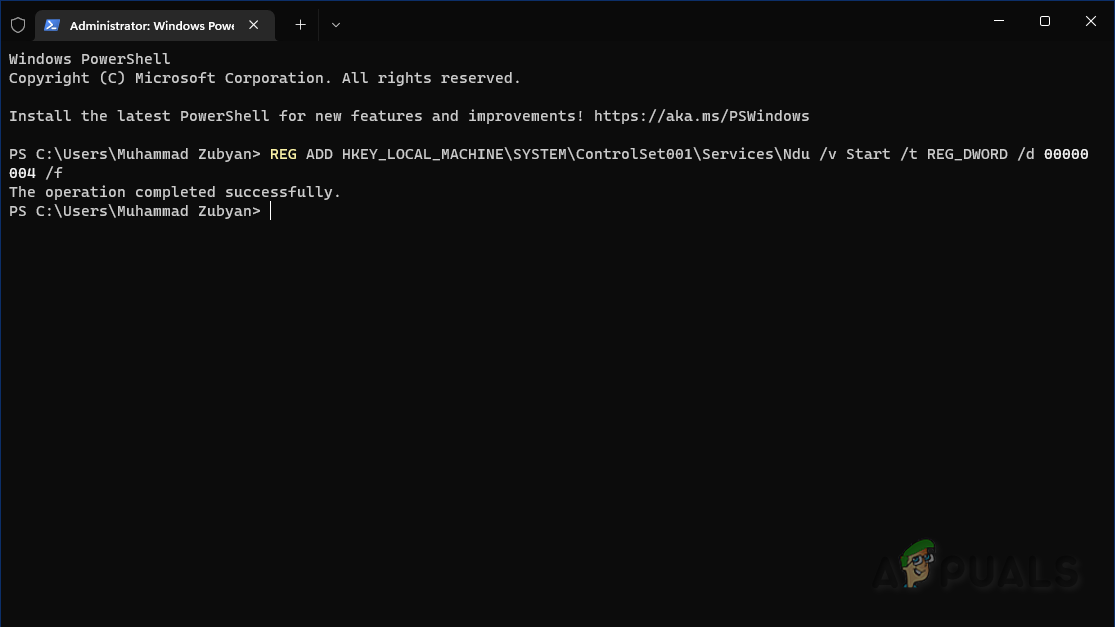The height and width of the screenshot is (627, 1115).
Task: Close the terminal window
Action: 1090,21
